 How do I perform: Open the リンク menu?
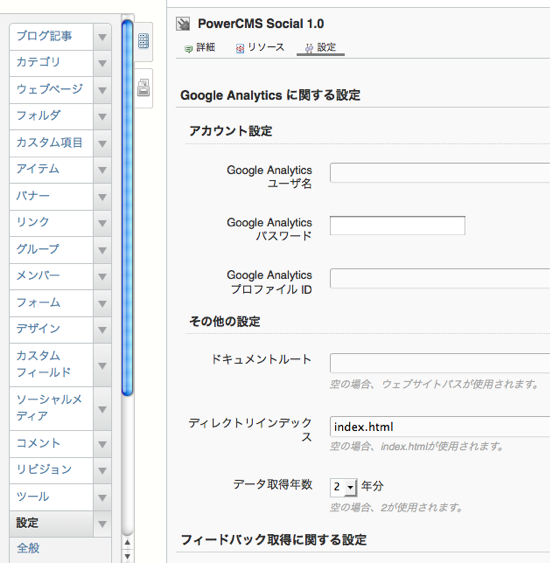click(52, 223)
